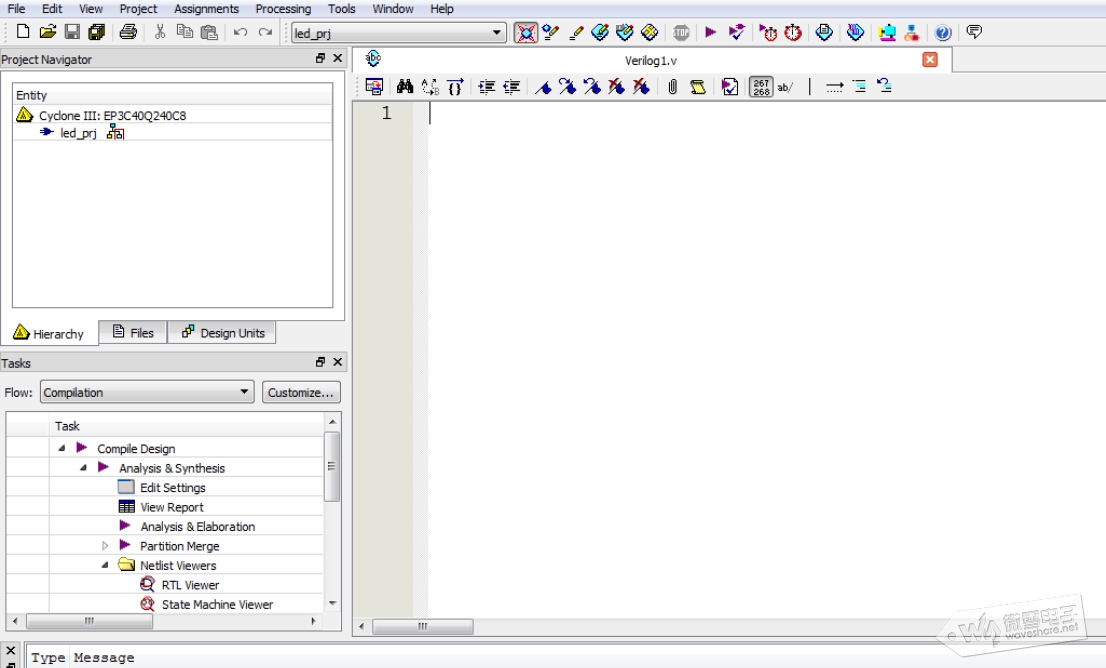This screenshot has height=668, width=1106.
Task: Open the TimeQuest Timing Analyzer clock icon
Action: coord(793,33)
